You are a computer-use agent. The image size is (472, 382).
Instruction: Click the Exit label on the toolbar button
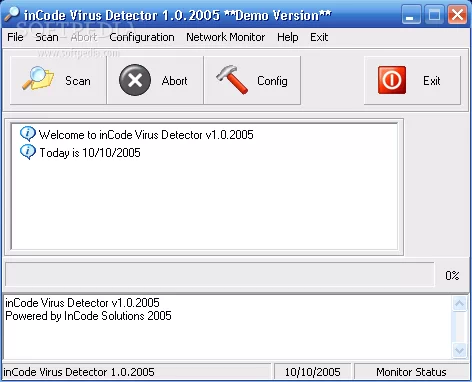432,81
